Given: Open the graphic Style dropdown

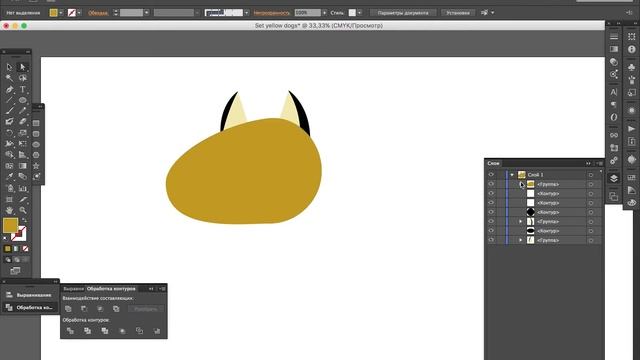Looking at the screenshot, I should (x=360, y=13).
